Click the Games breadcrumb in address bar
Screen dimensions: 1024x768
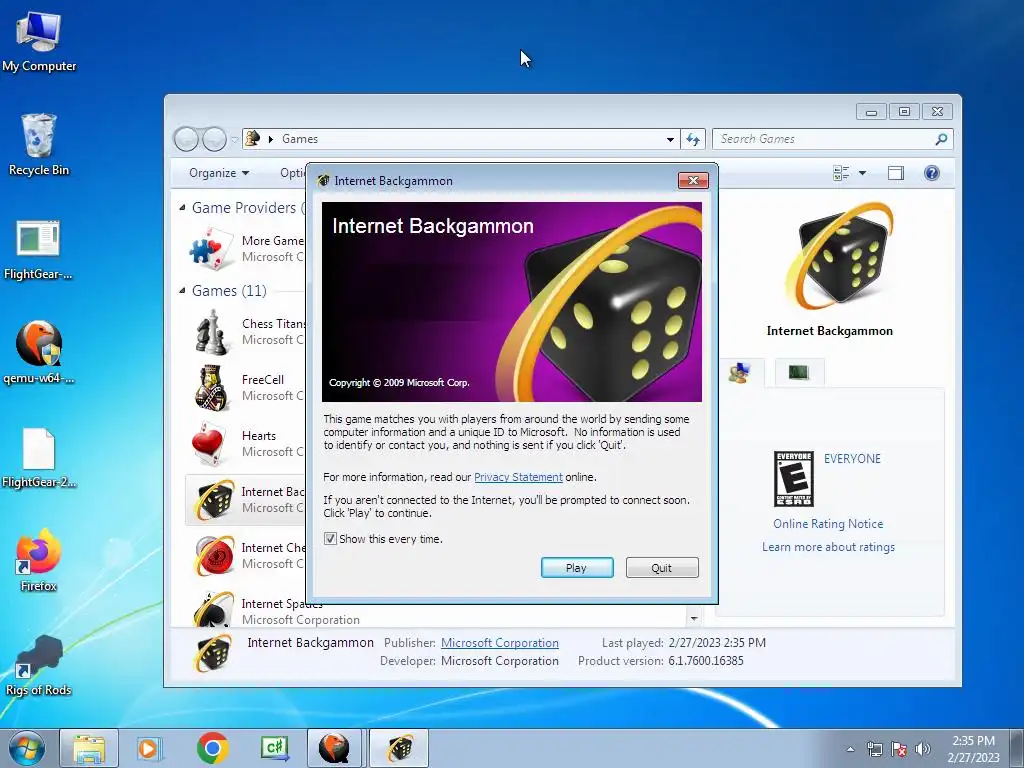point(300,139)
